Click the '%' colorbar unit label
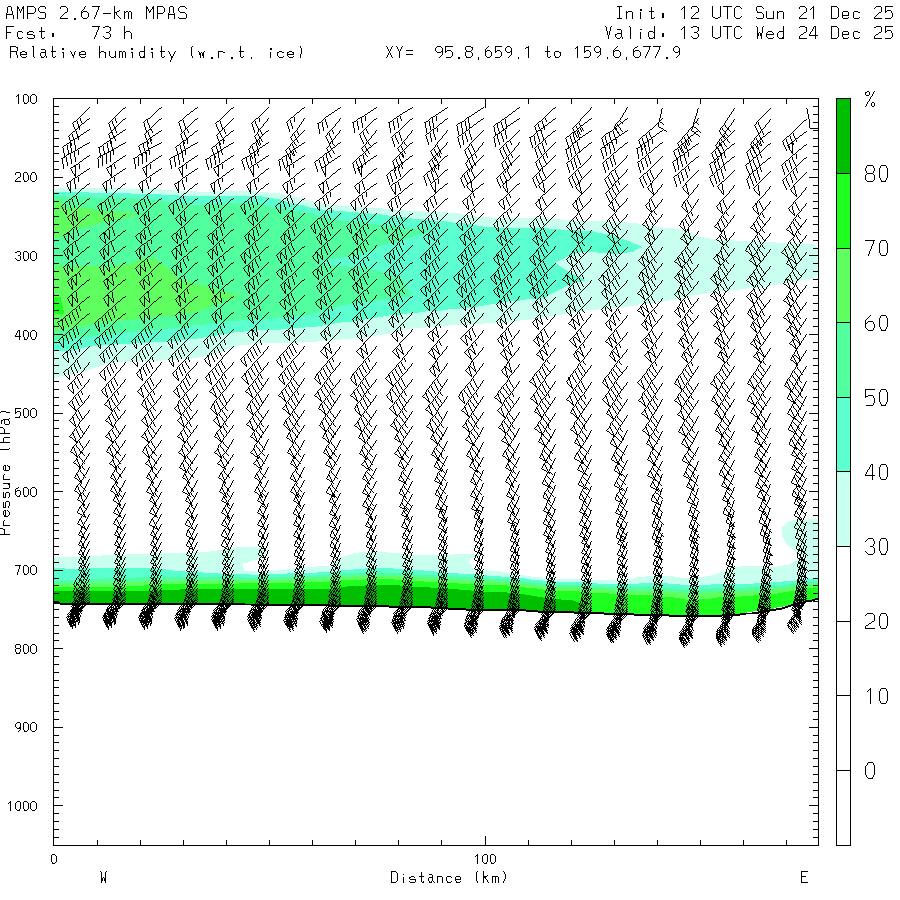Viewport: 900px width, 900px height. point(870,100)
